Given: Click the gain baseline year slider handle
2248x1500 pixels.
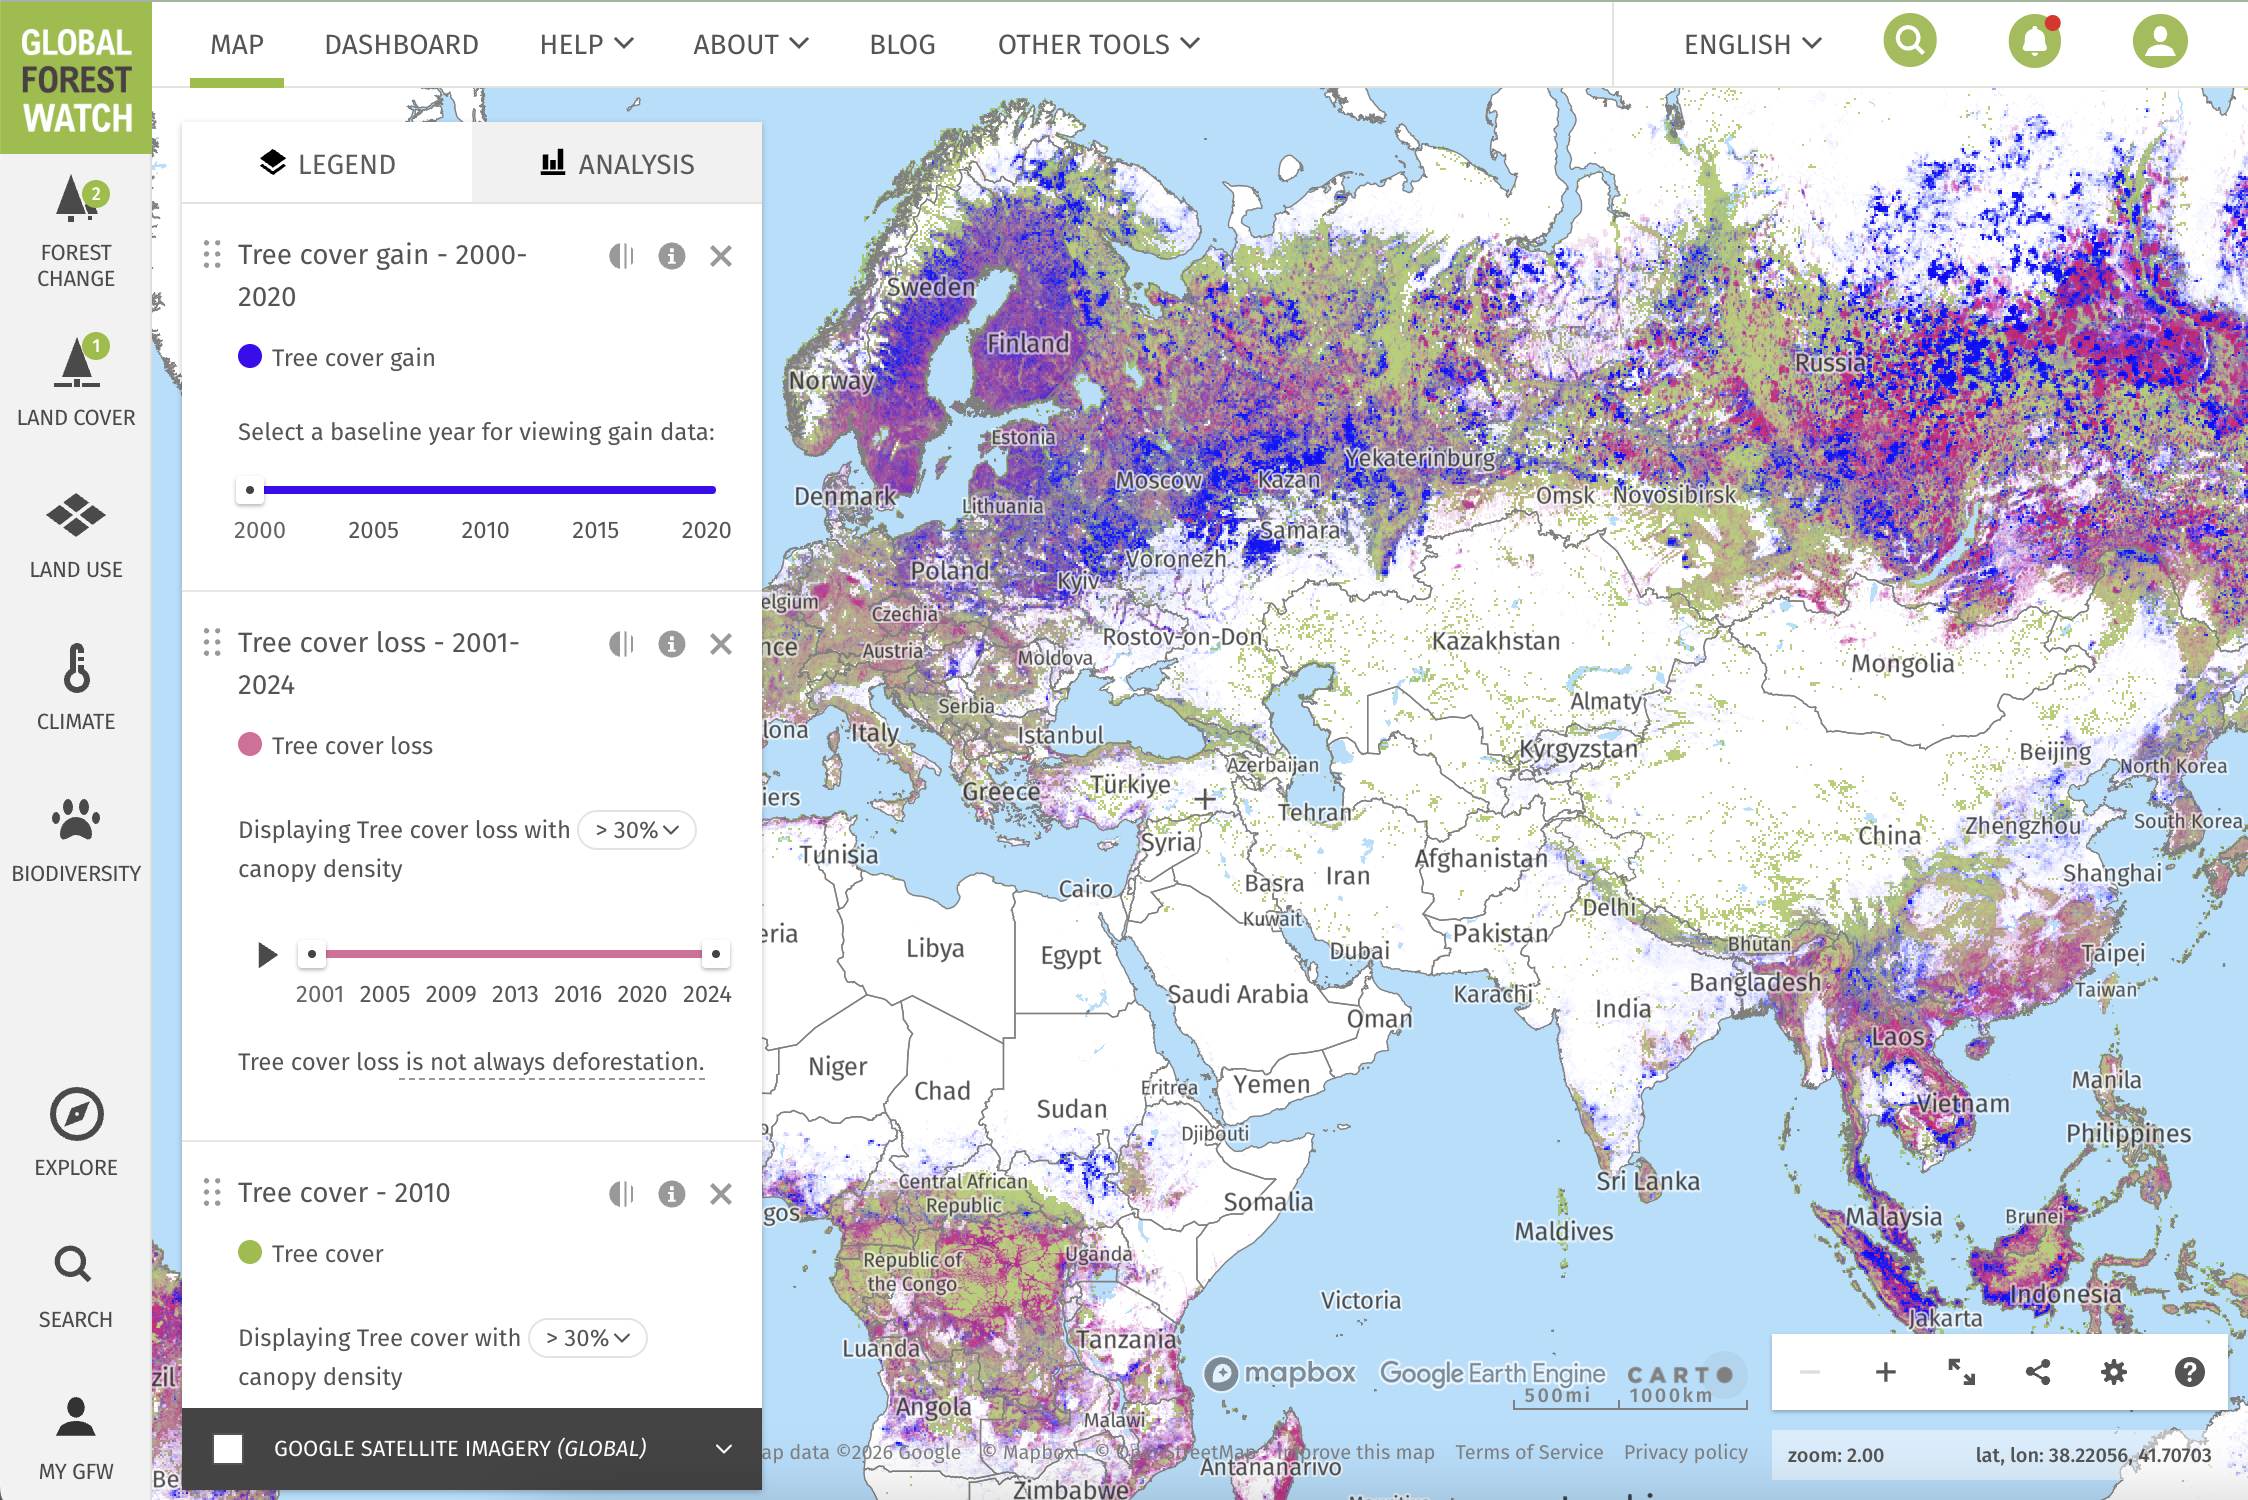Looking at the screenshot, I should click(250, 490).
